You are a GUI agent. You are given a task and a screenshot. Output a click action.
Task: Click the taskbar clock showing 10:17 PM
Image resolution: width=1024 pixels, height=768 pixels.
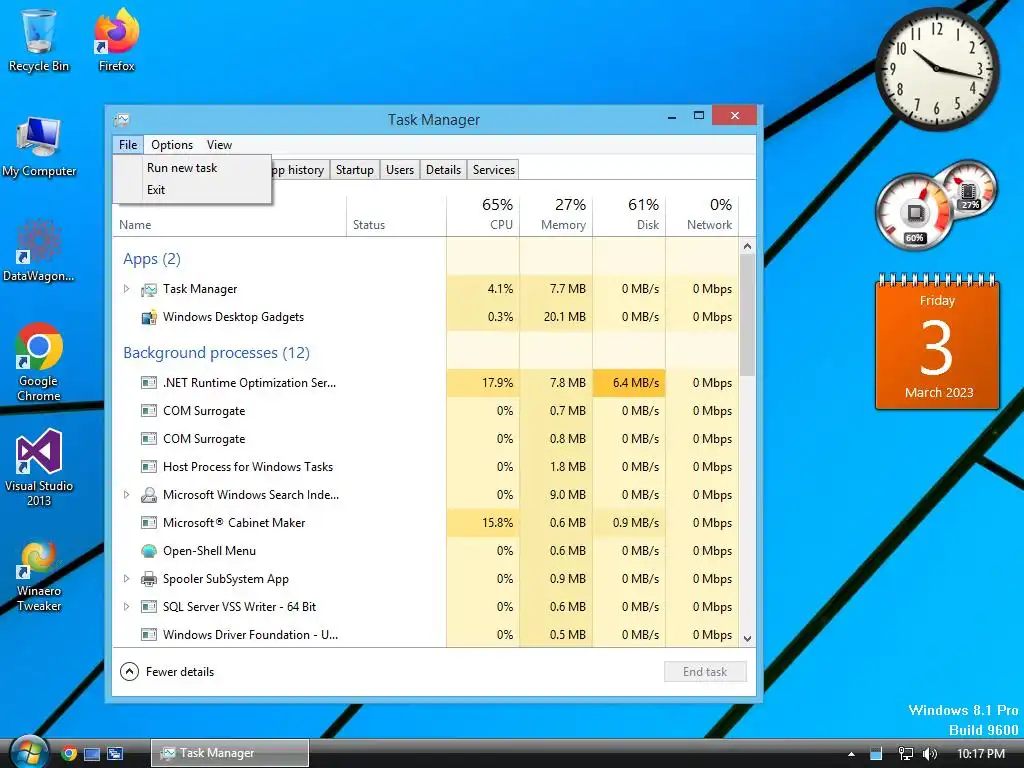tap(981, 754)
